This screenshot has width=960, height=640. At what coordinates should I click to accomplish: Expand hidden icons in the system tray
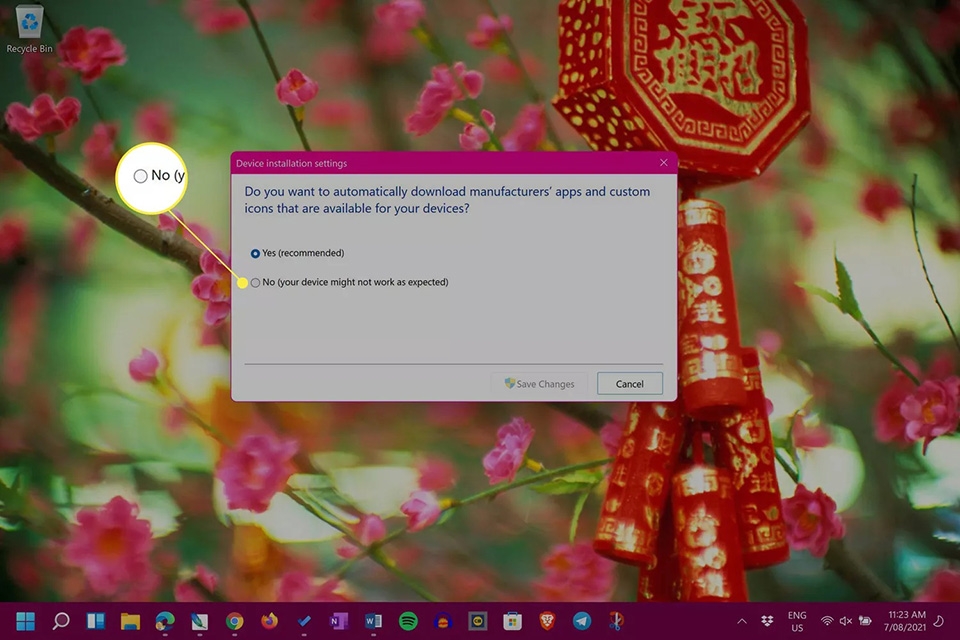(742, 622)
